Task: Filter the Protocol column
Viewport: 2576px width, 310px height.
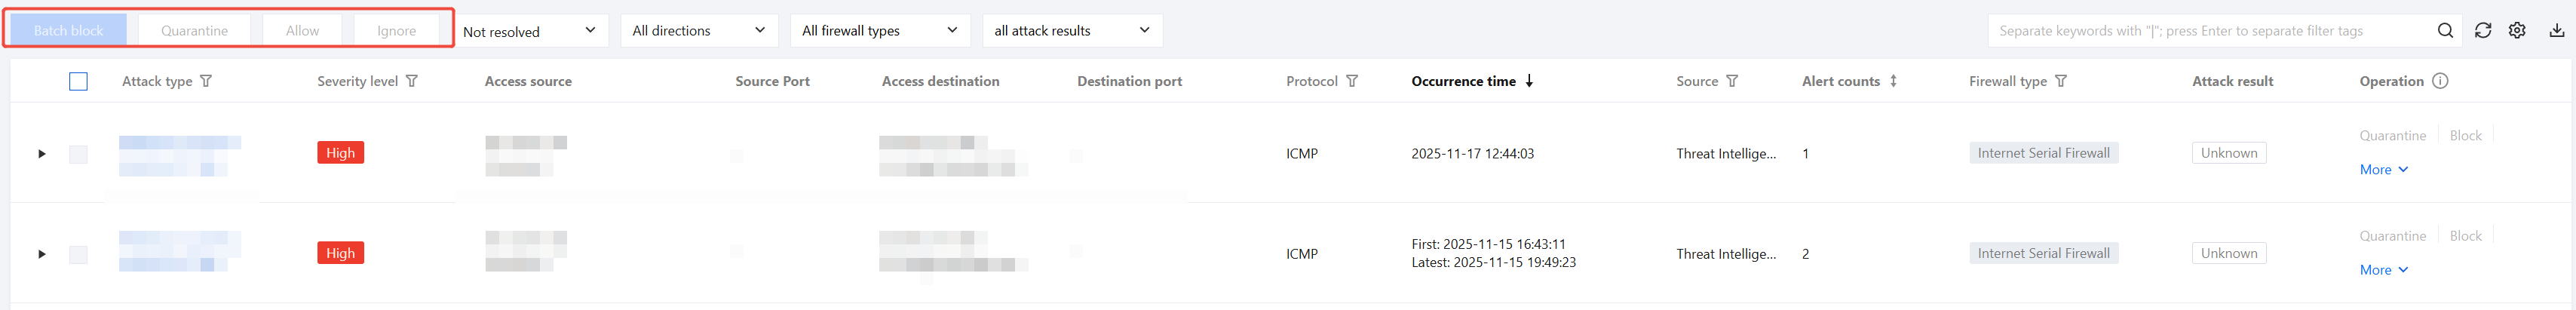Action: 1352,81
